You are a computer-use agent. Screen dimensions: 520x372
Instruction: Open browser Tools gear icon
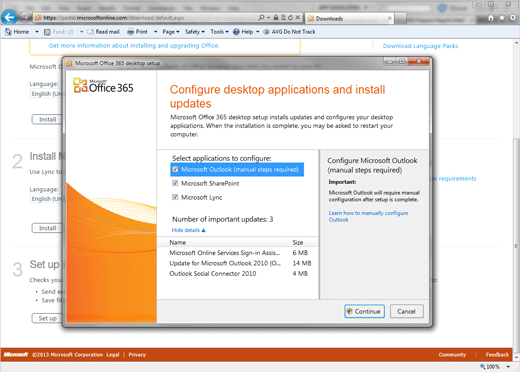tap(513, 18)
